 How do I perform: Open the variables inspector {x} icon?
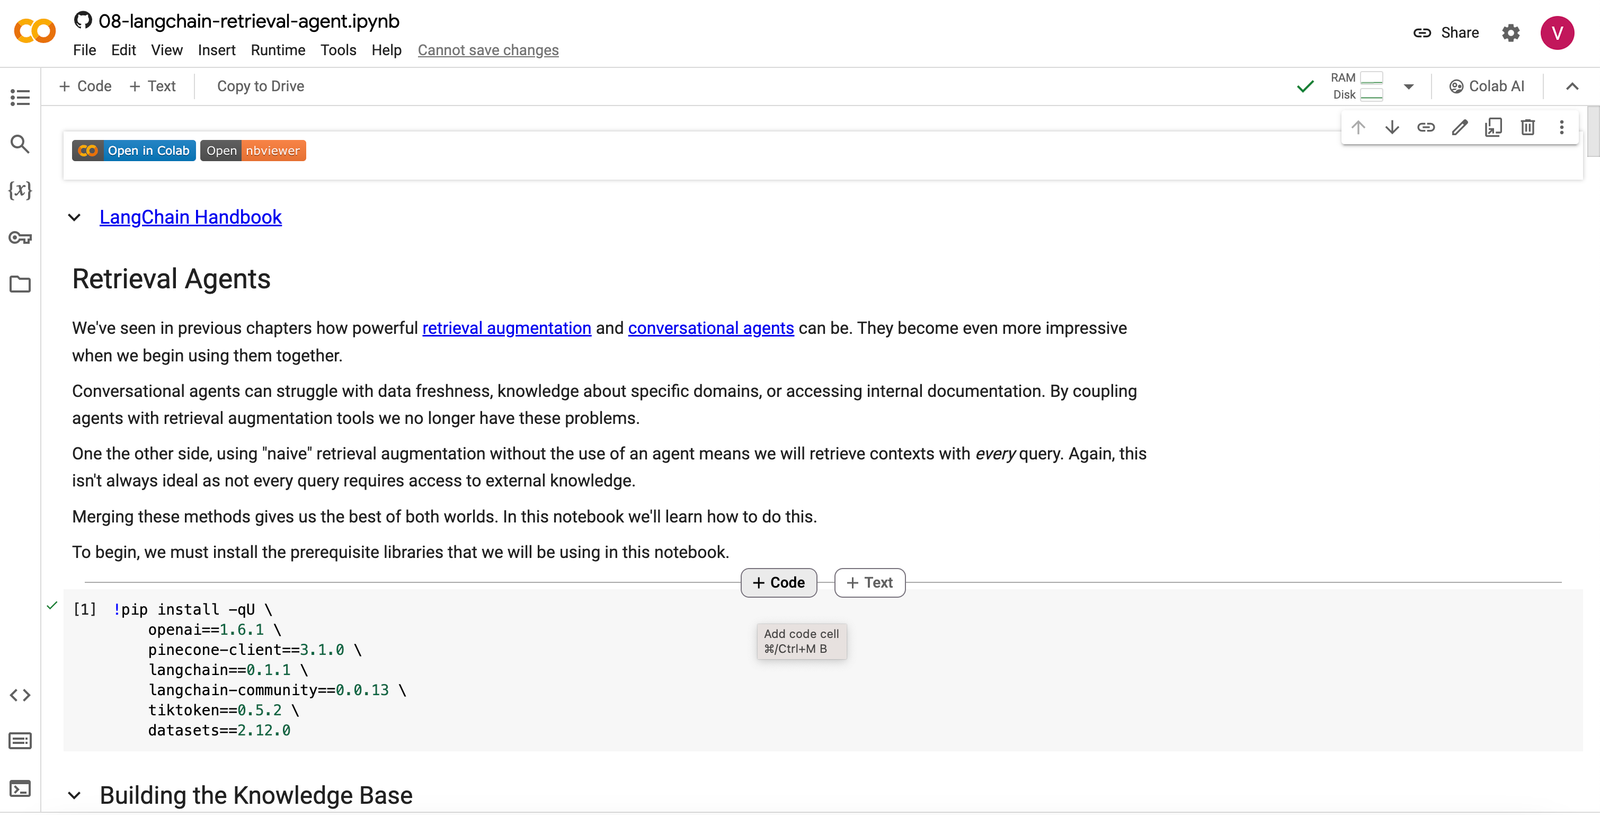pyautogui.click(x=20, y=190)
